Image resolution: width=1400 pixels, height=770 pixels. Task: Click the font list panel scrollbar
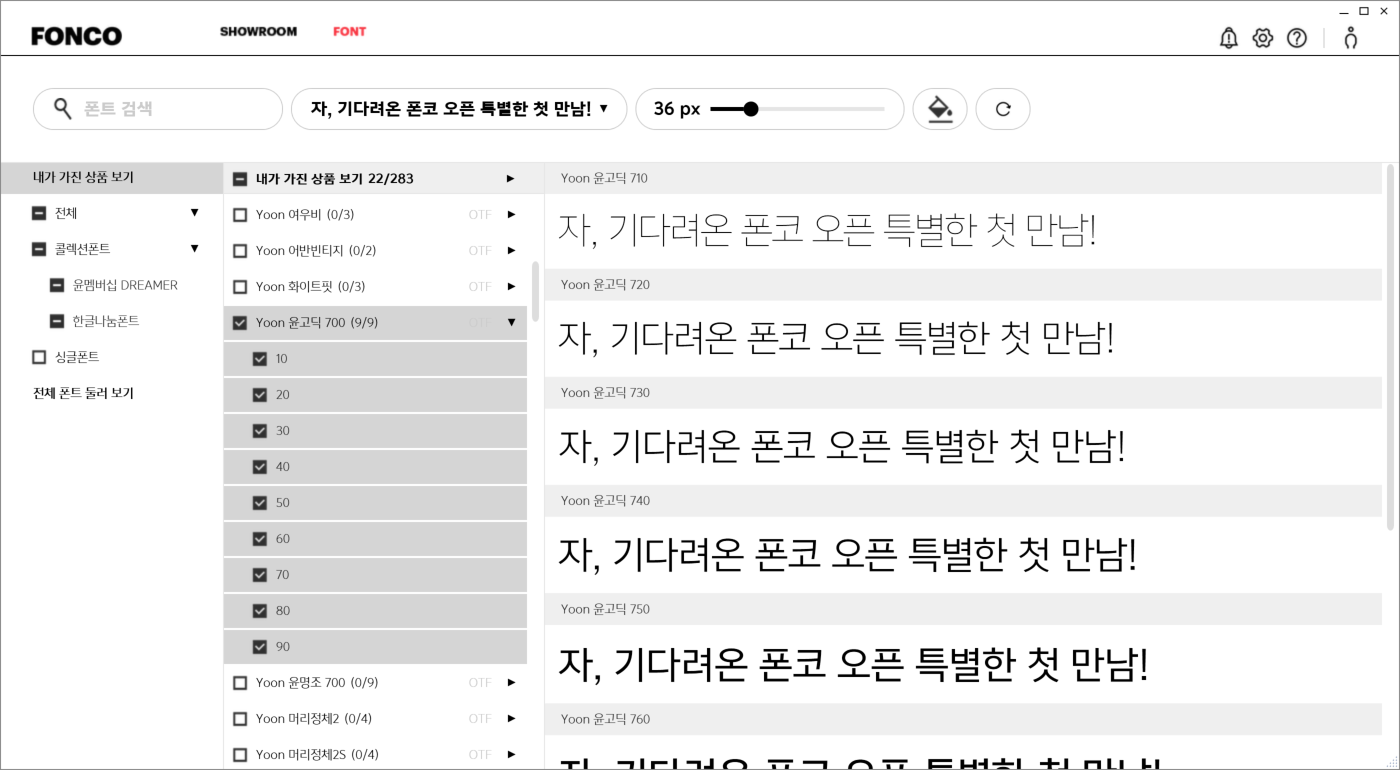535,291
